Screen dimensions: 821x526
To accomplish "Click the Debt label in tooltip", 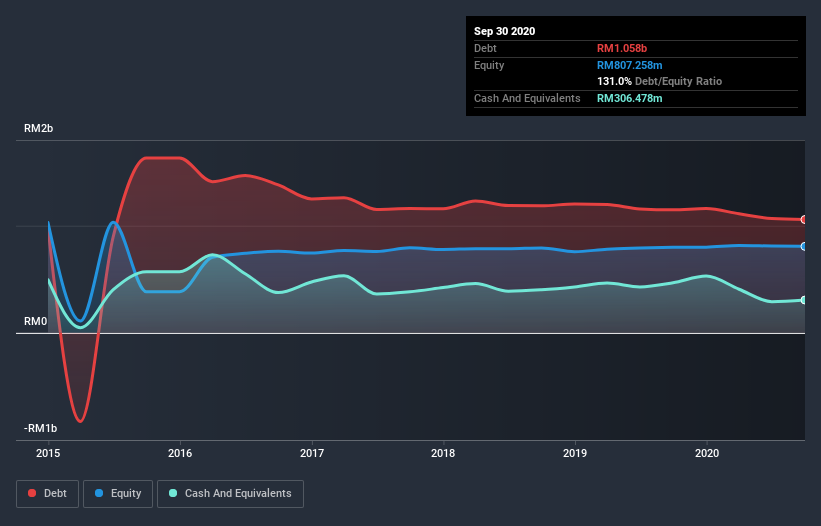I will 485,48.
